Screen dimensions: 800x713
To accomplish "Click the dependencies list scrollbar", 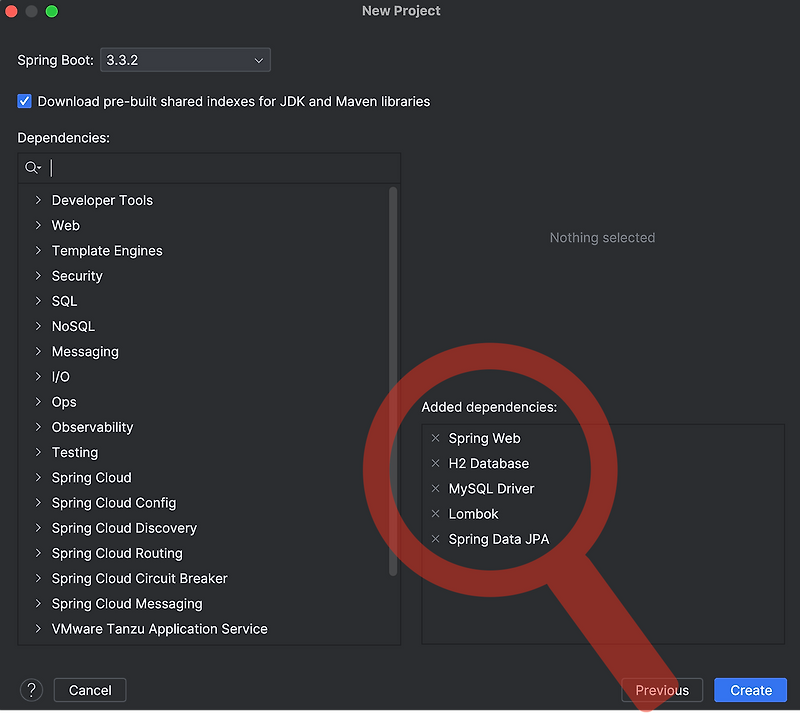I will pyautogui.click(x=393, y=381).
